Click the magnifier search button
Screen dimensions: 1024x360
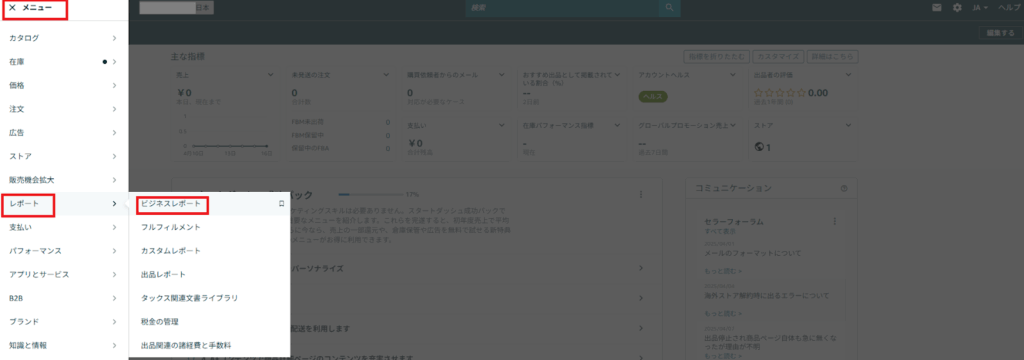tap(669, 8)
